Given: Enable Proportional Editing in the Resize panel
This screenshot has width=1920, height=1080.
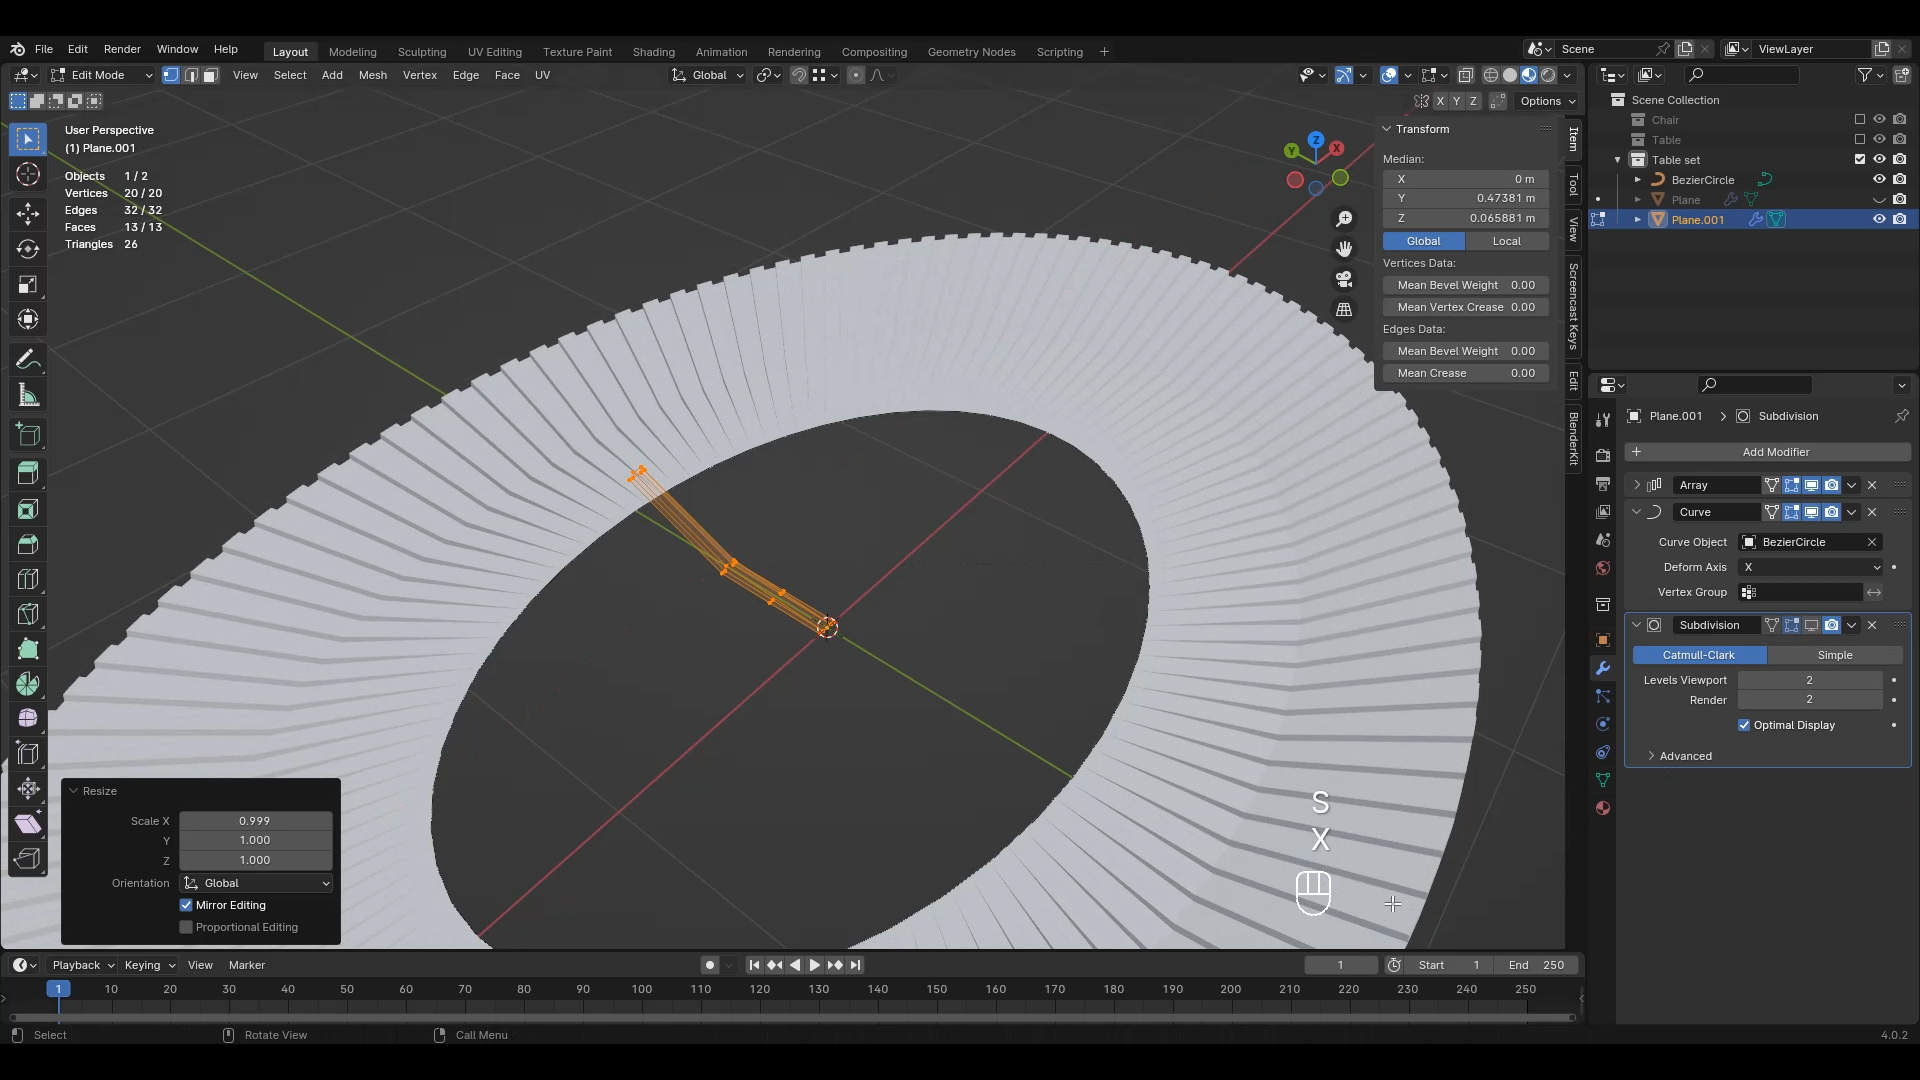Looking at the screenshot, I should tap(185, 927).
